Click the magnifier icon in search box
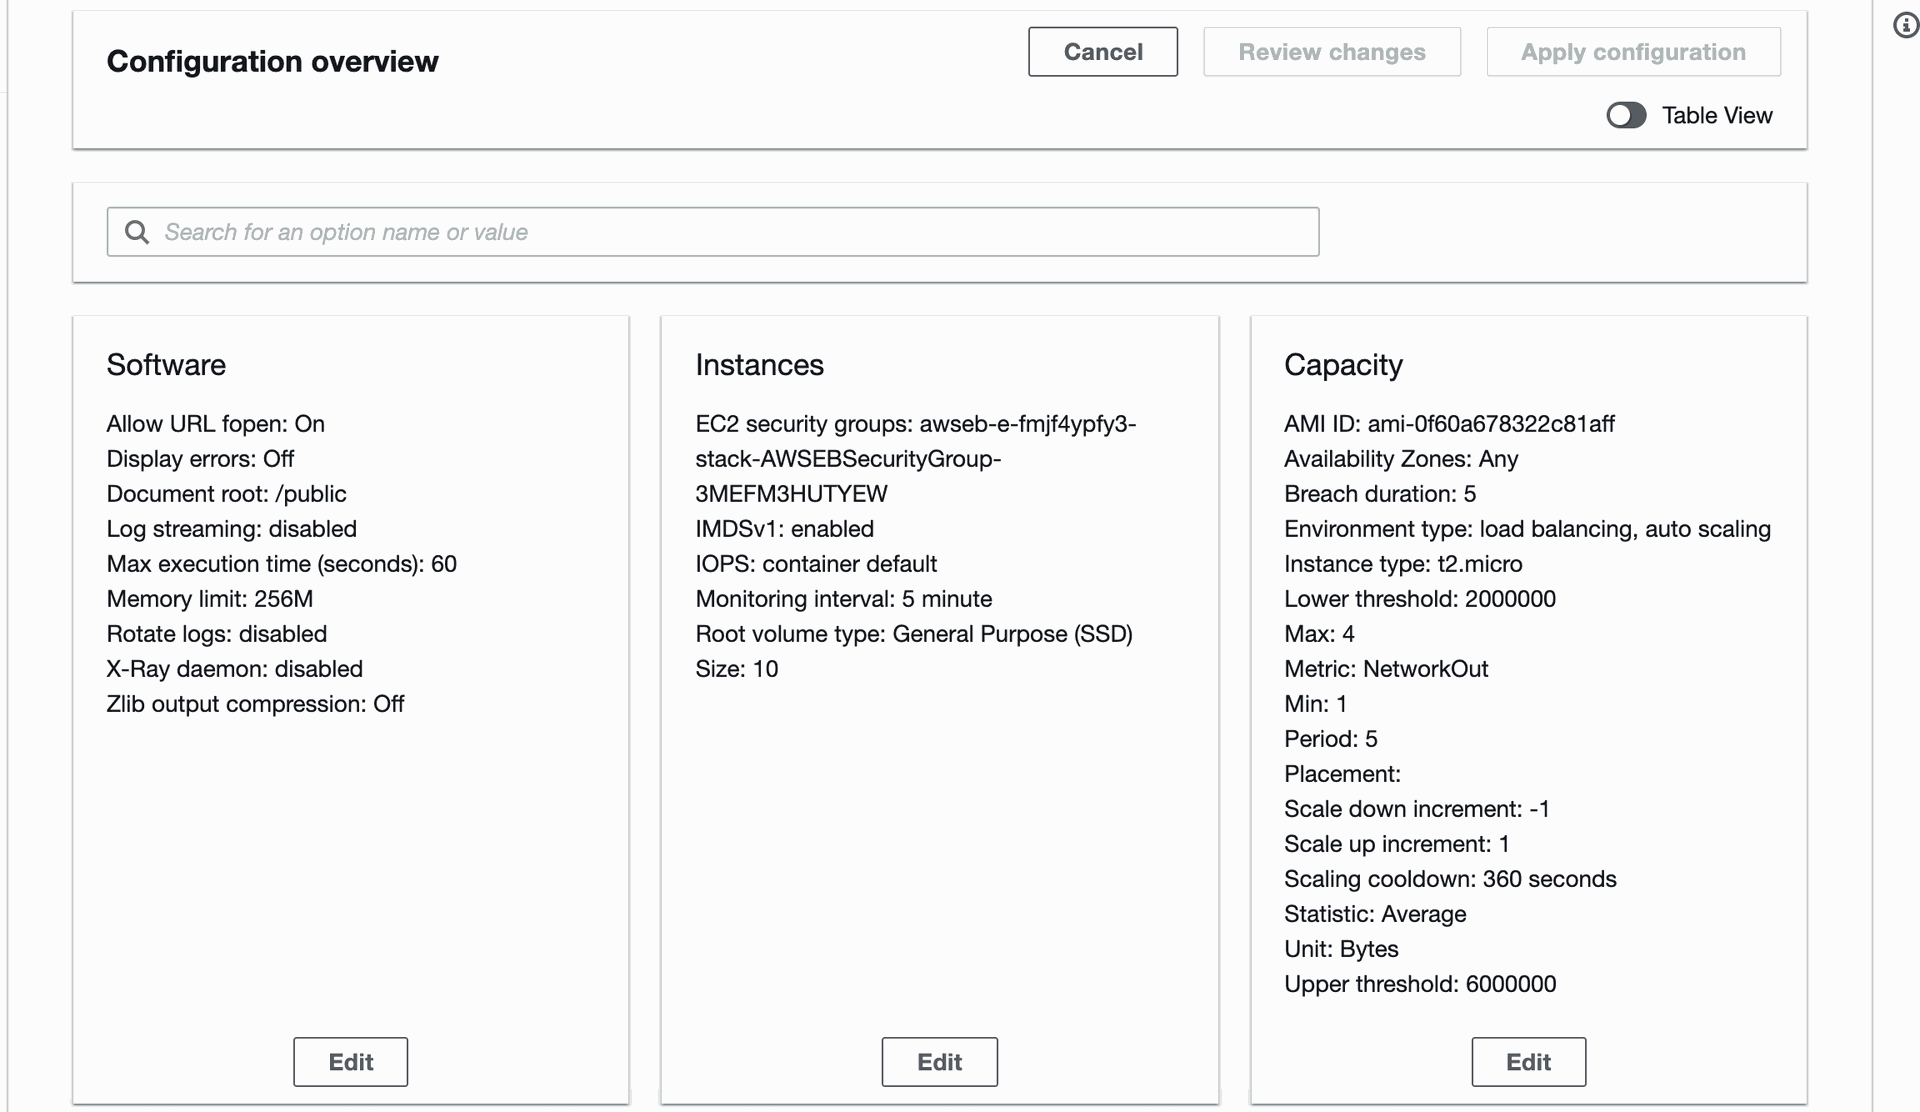1920x1112 pixels. [x=137, y=232]
